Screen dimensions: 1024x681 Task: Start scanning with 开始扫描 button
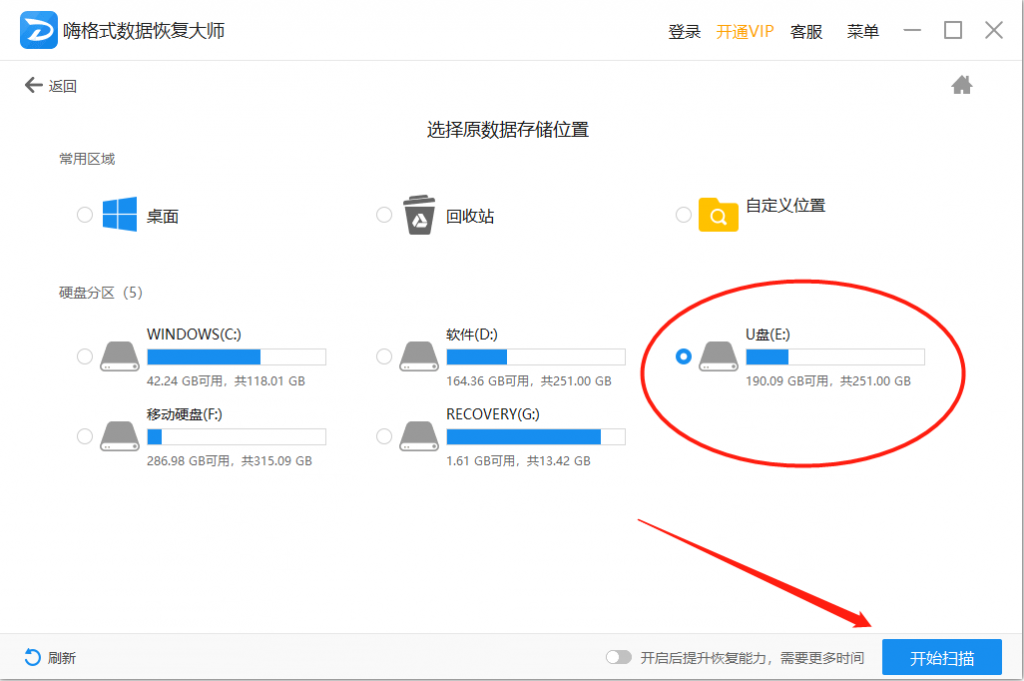pyautogui.click(x=942, y=657)
